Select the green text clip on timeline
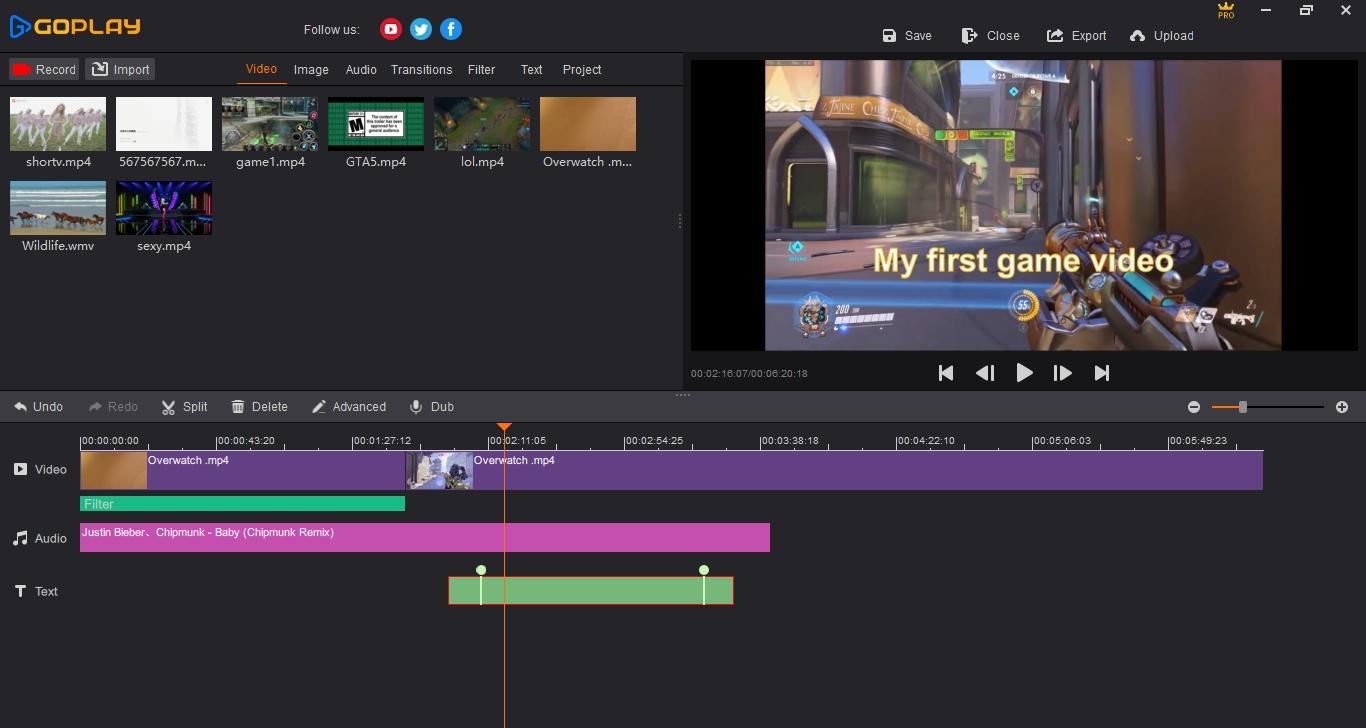Viewport: 1366px width, 728px height. click(x=591, y=591)
